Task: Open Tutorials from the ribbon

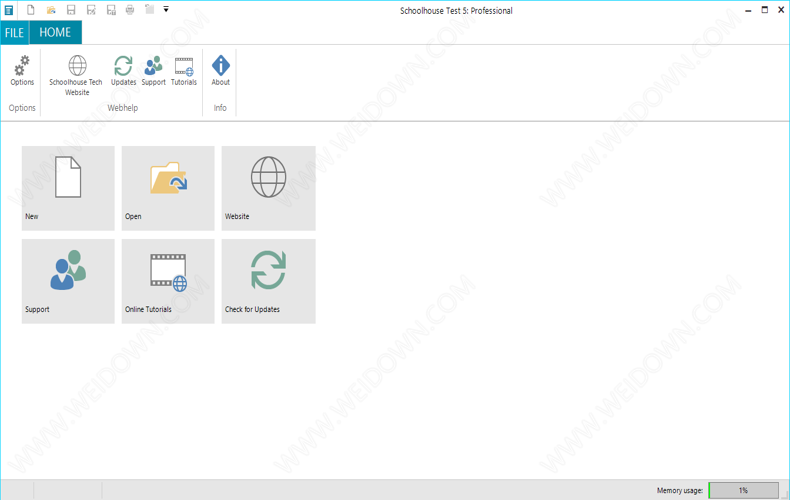Action: [x=184, y=70]
